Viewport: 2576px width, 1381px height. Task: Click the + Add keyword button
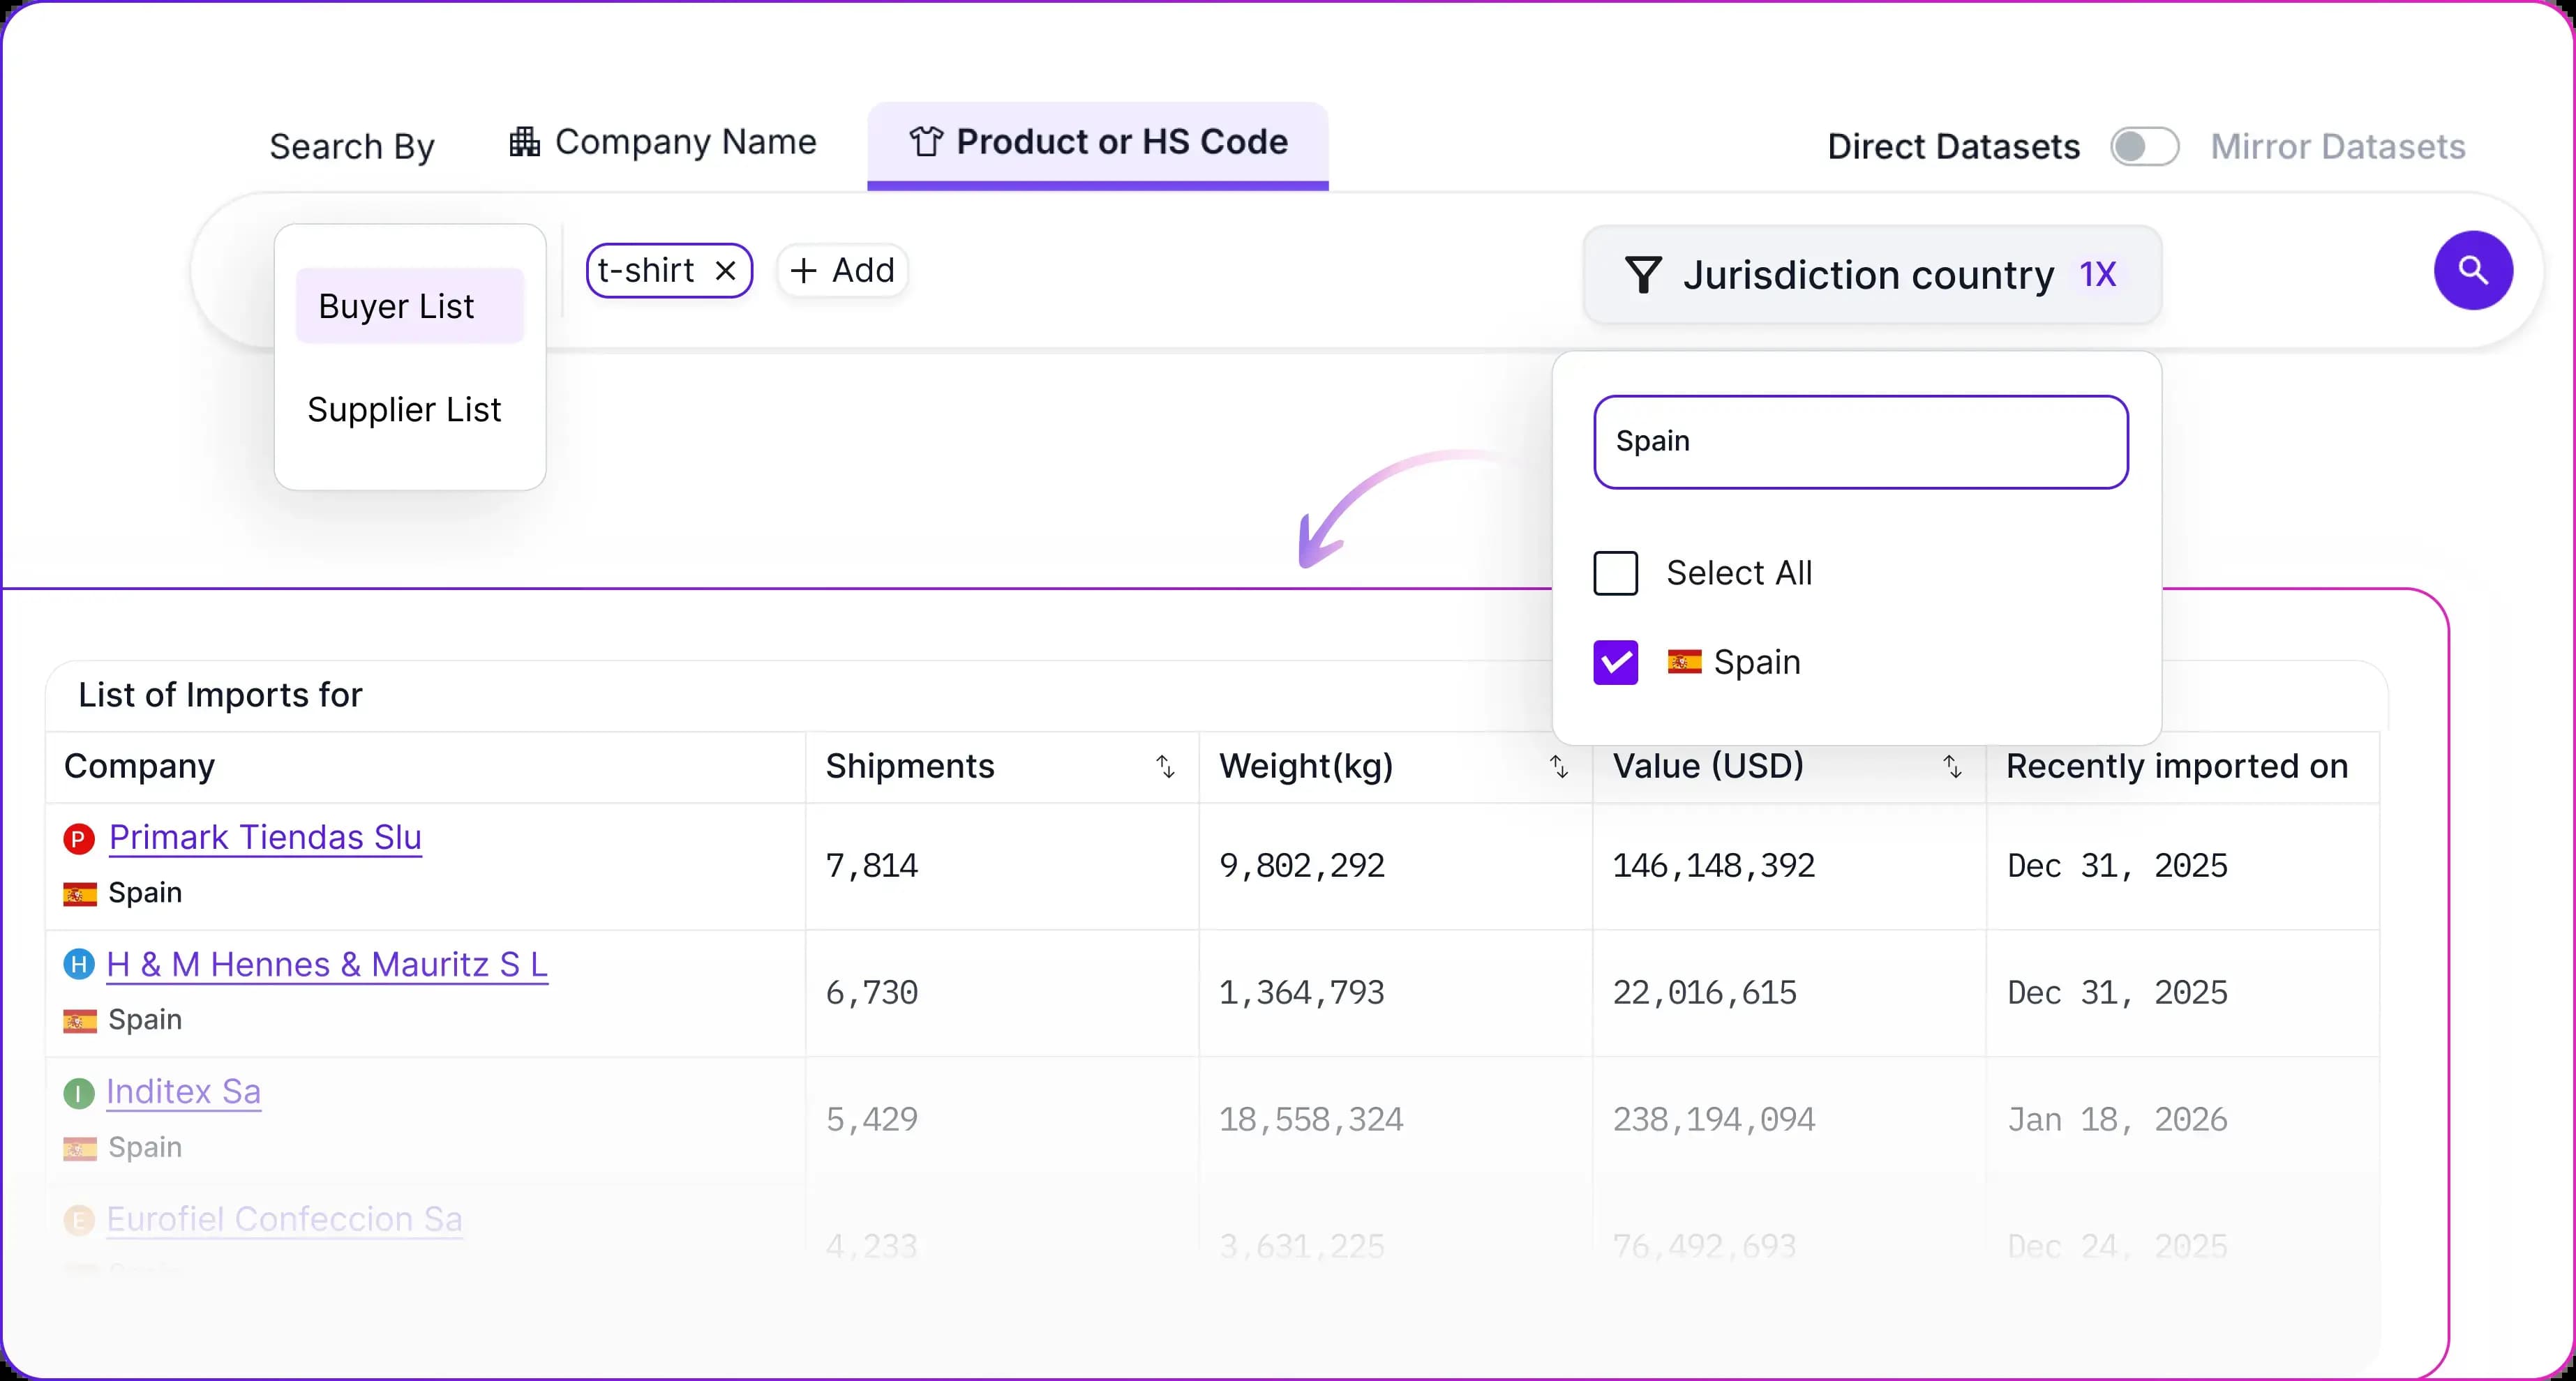tap(842, 271)
